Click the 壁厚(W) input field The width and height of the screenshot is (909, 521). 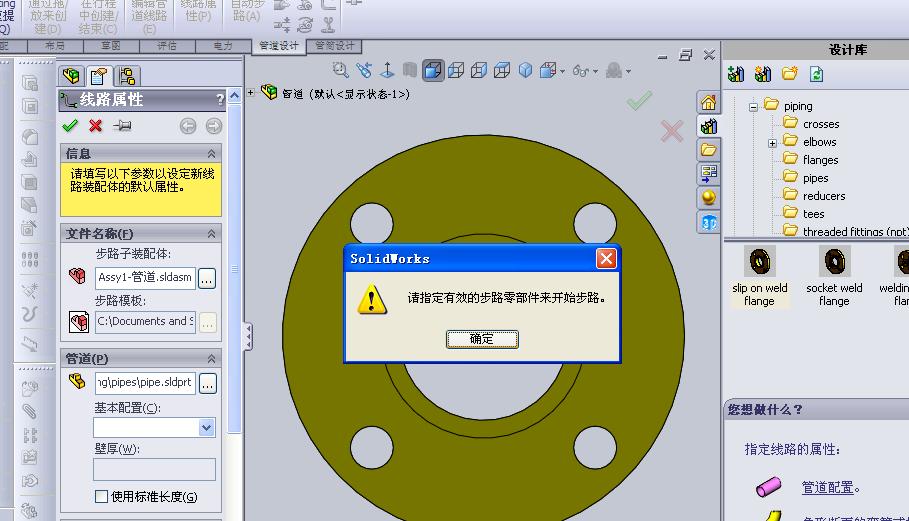click(154, 469)
